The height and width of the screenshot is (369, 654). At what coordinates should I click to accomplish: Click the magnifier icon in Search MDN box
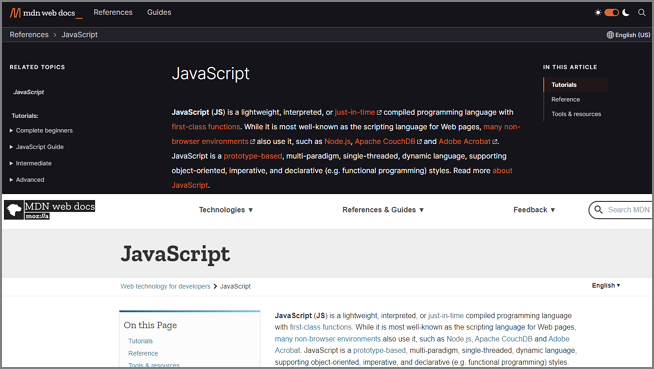click(x=598, y=210)
